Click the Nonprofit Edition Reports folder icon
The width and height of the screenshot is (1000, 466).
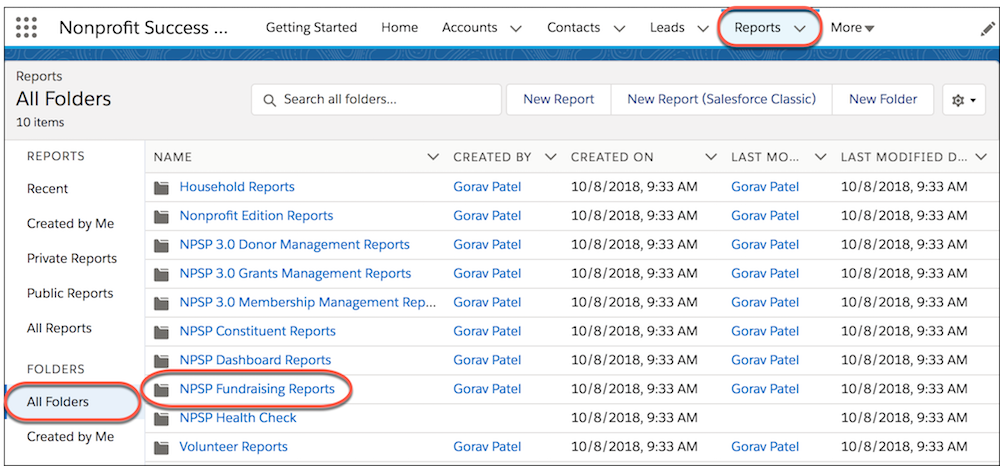pos(162,216)
